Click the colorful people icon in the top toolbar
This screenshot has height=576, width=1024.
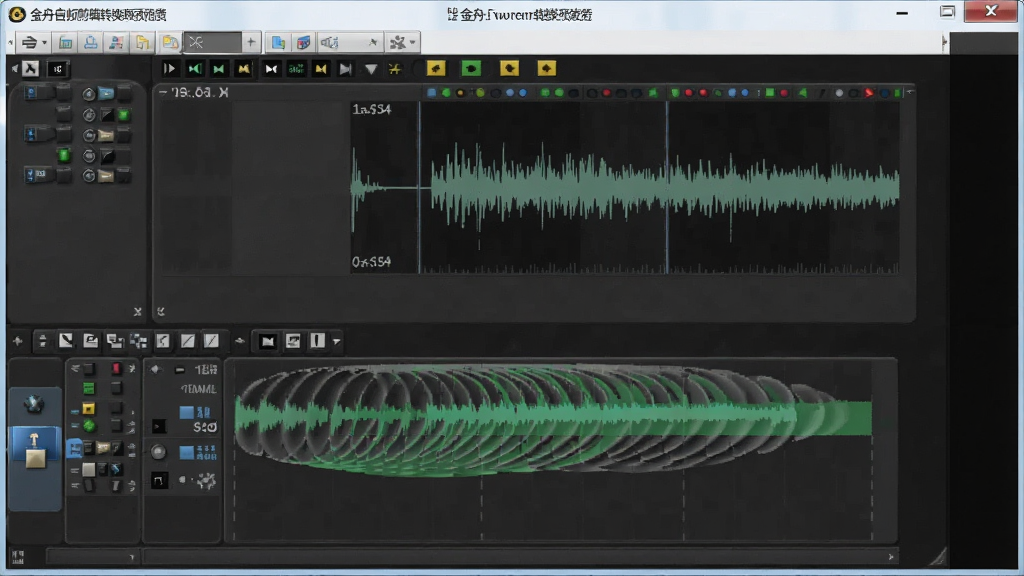[116, 42]
